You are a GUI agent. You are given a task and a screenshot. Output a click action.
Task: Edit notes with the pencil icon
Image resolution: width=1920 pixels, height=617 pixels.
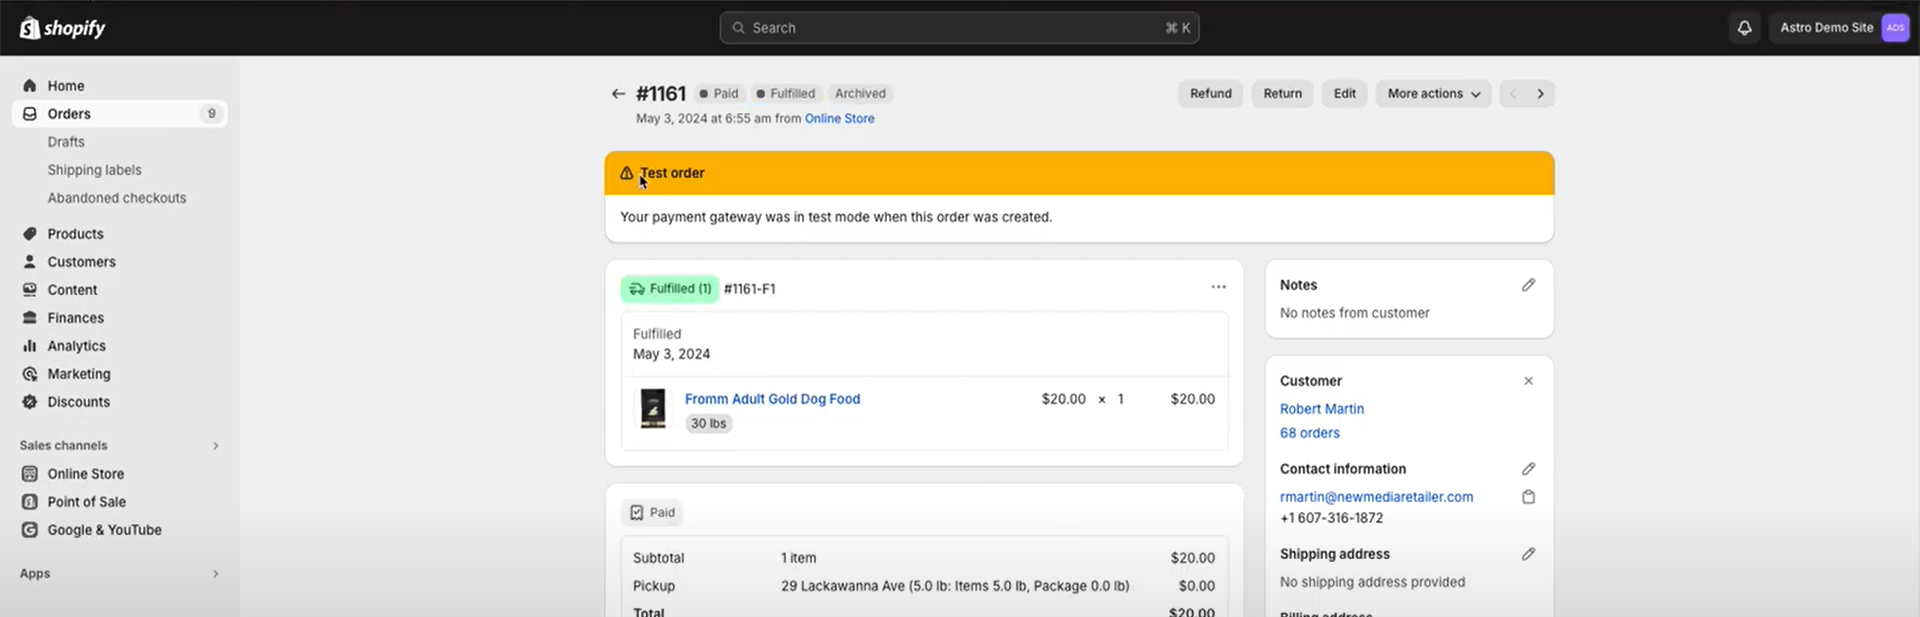click(x=1528, y=285)
